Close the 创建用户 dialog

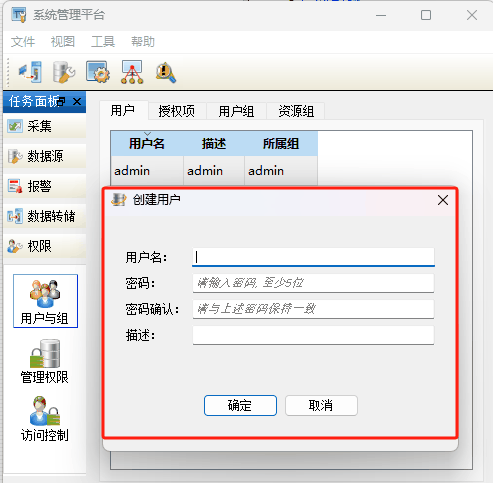(443, 200)
